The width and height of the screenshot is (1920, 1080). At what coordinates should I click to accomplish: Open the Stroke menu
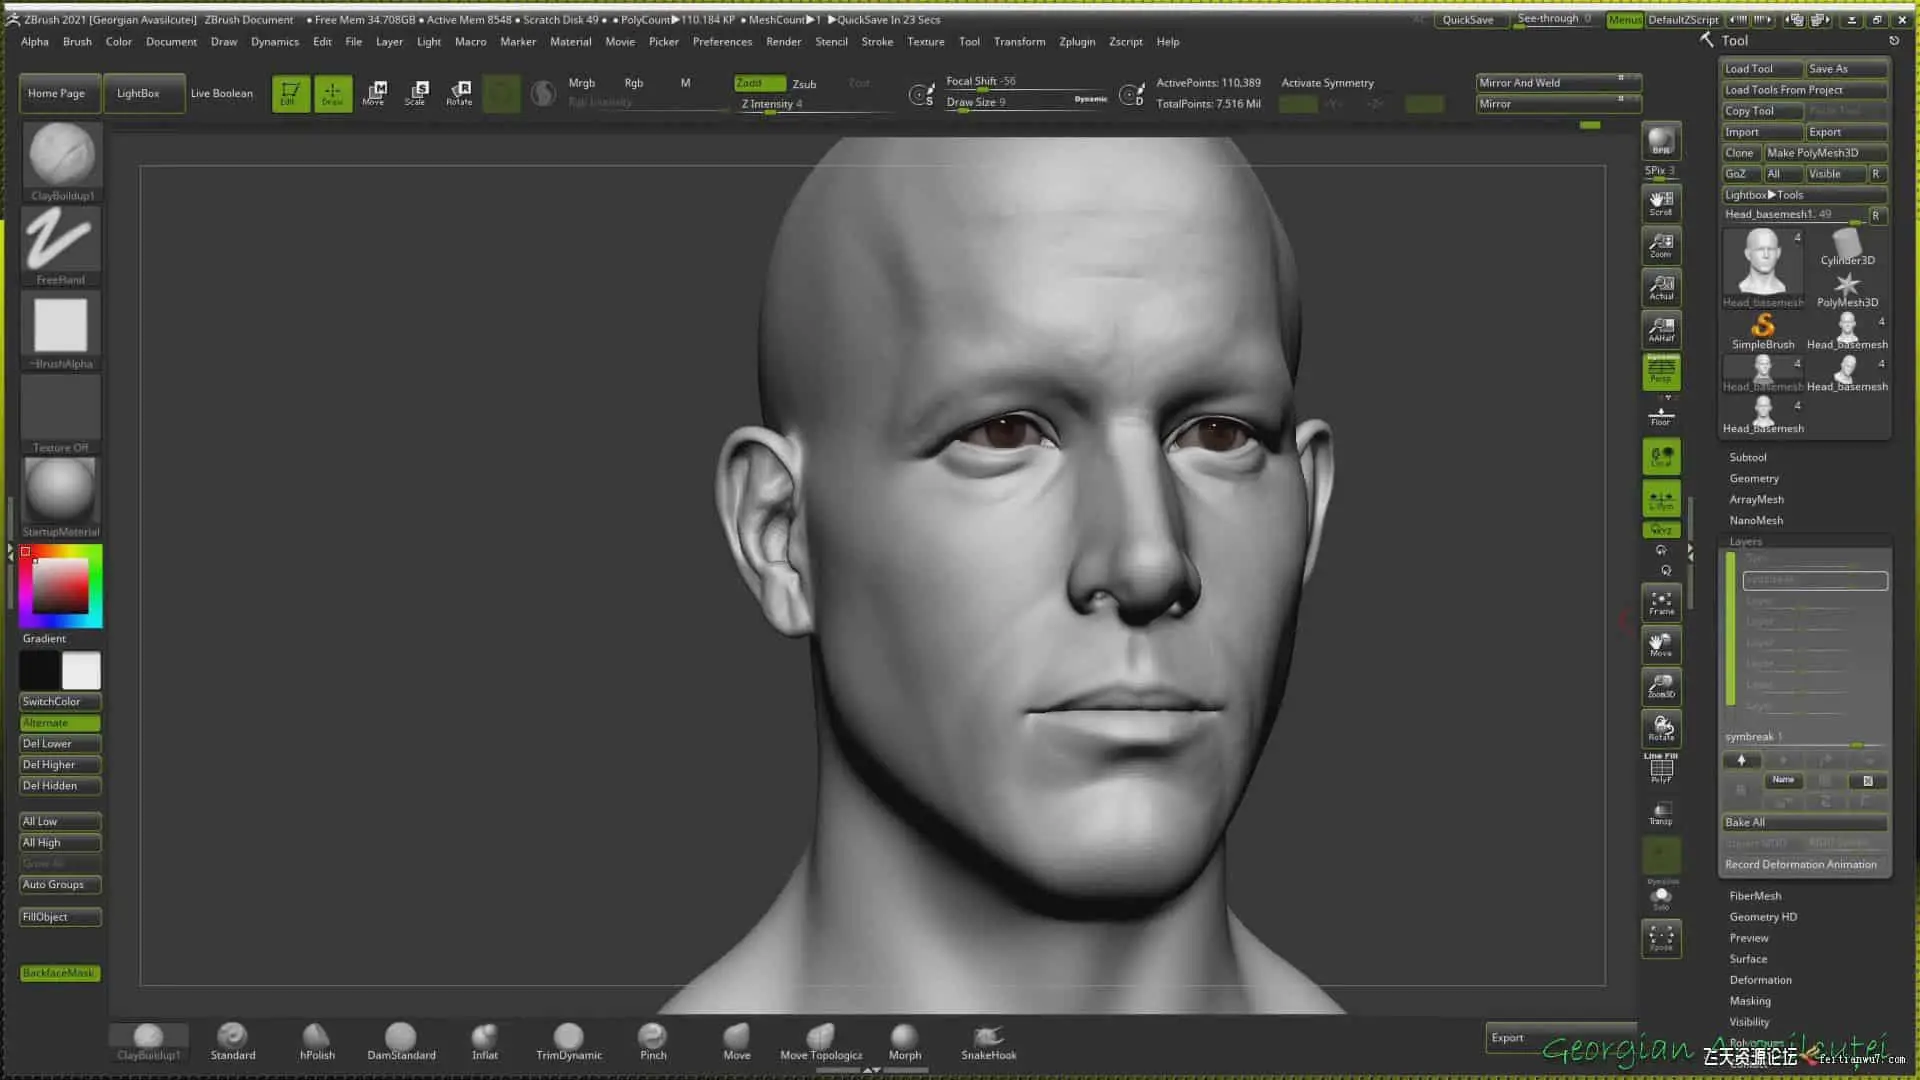pyautogui.click(x=877, y=42)
